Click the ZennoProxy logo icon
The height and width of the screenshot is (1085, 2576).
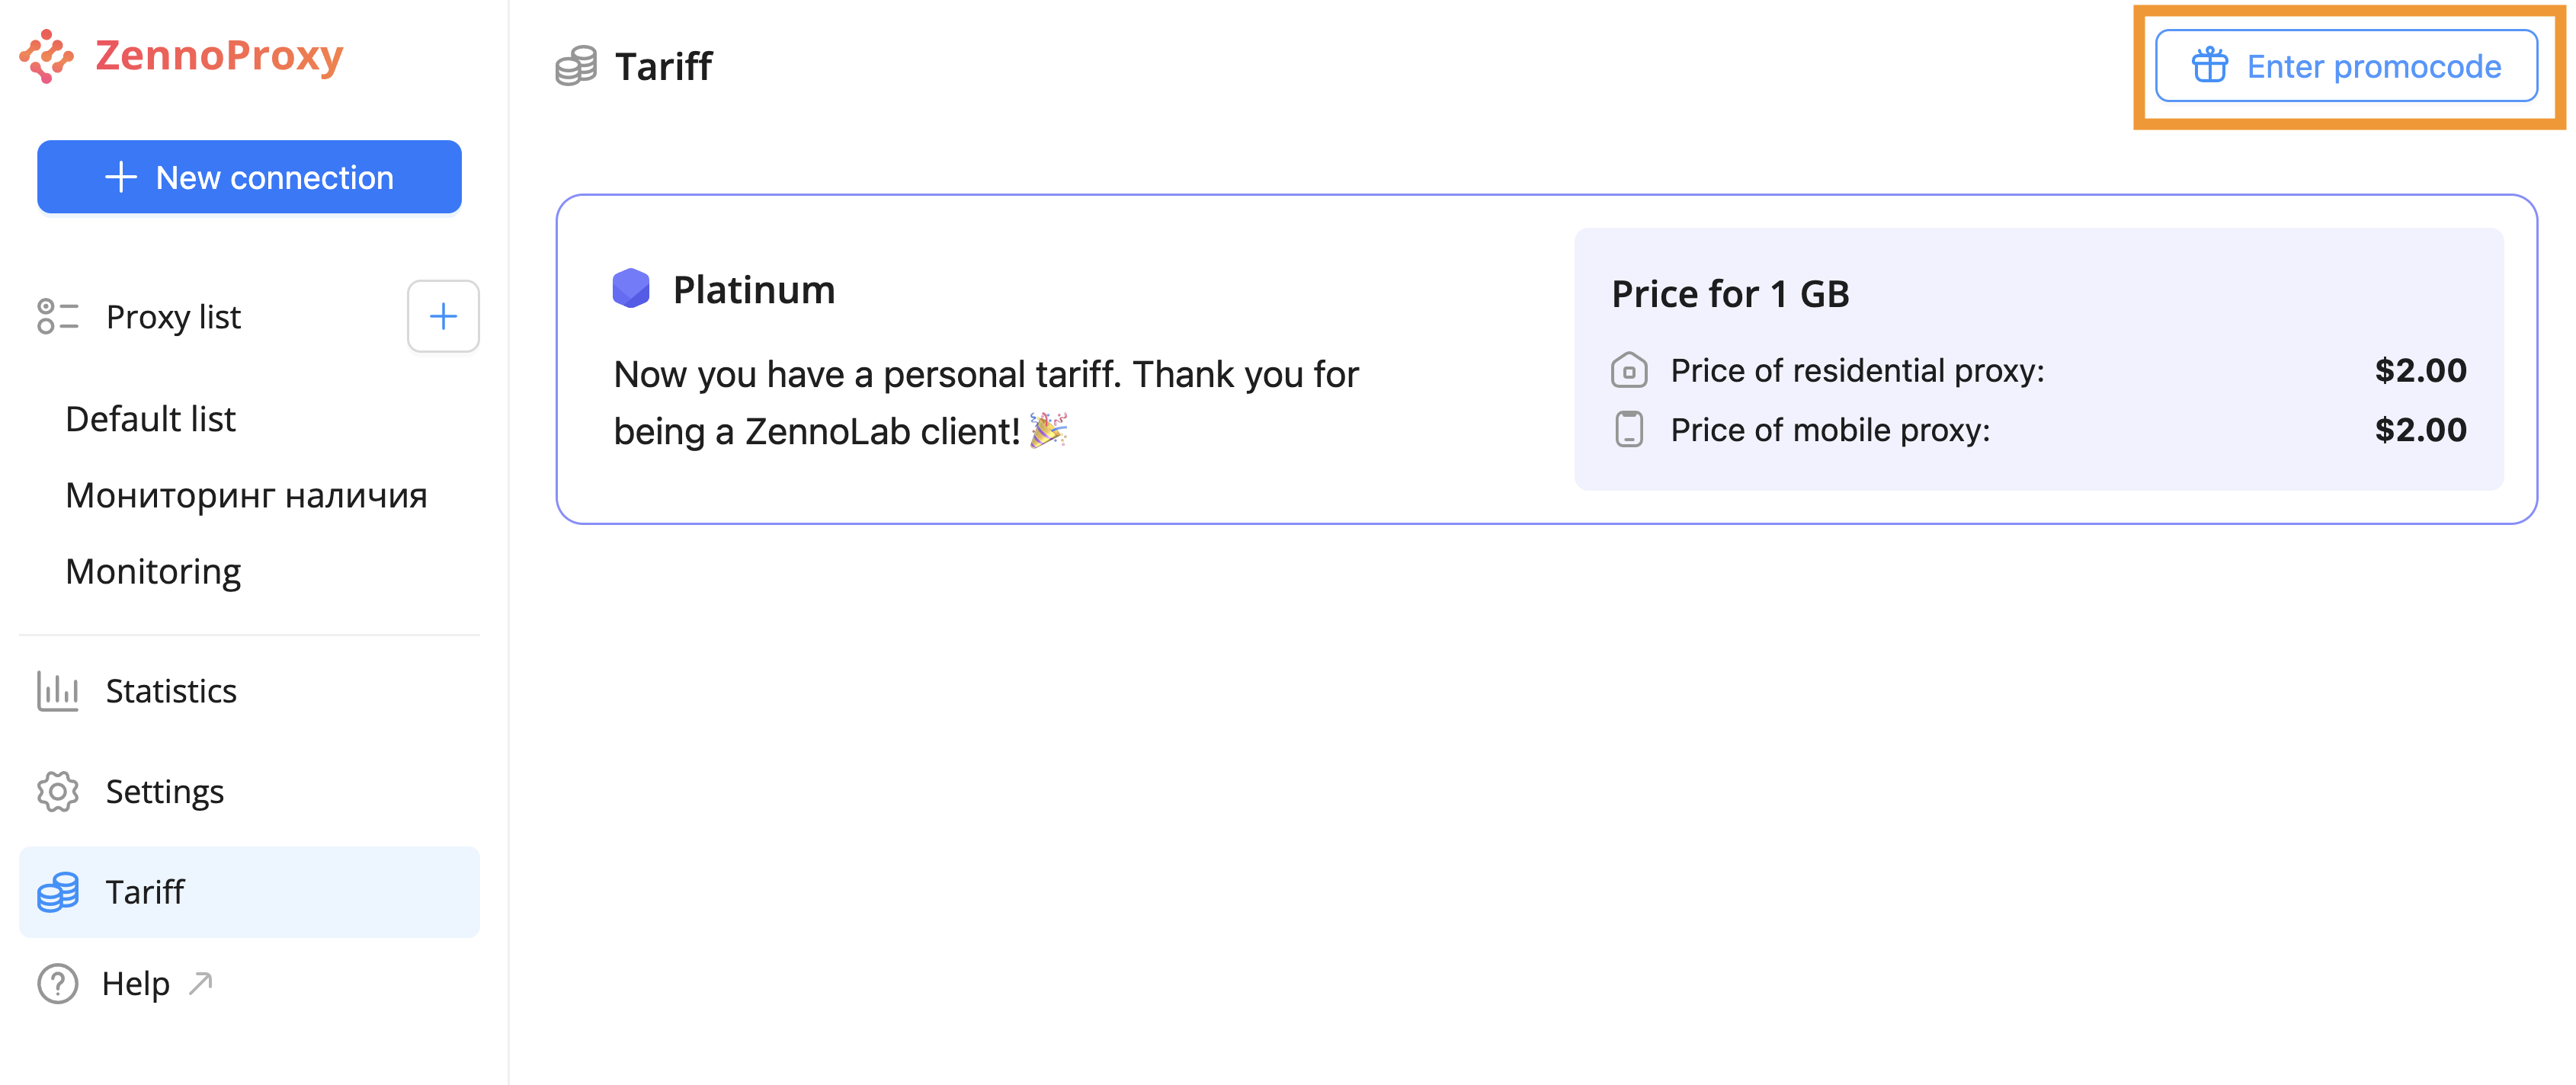tap(46, 56)
